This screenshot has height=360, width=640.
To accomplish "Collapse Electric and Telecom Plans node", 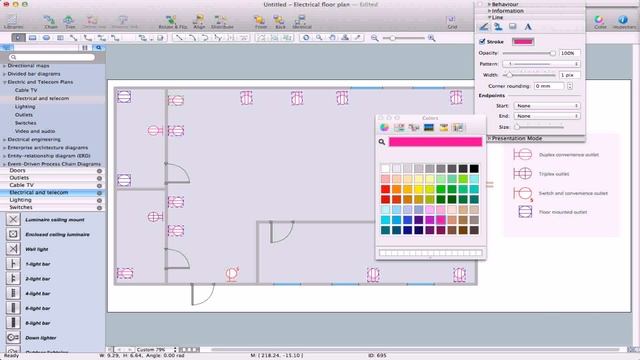I will click(4, 82).
